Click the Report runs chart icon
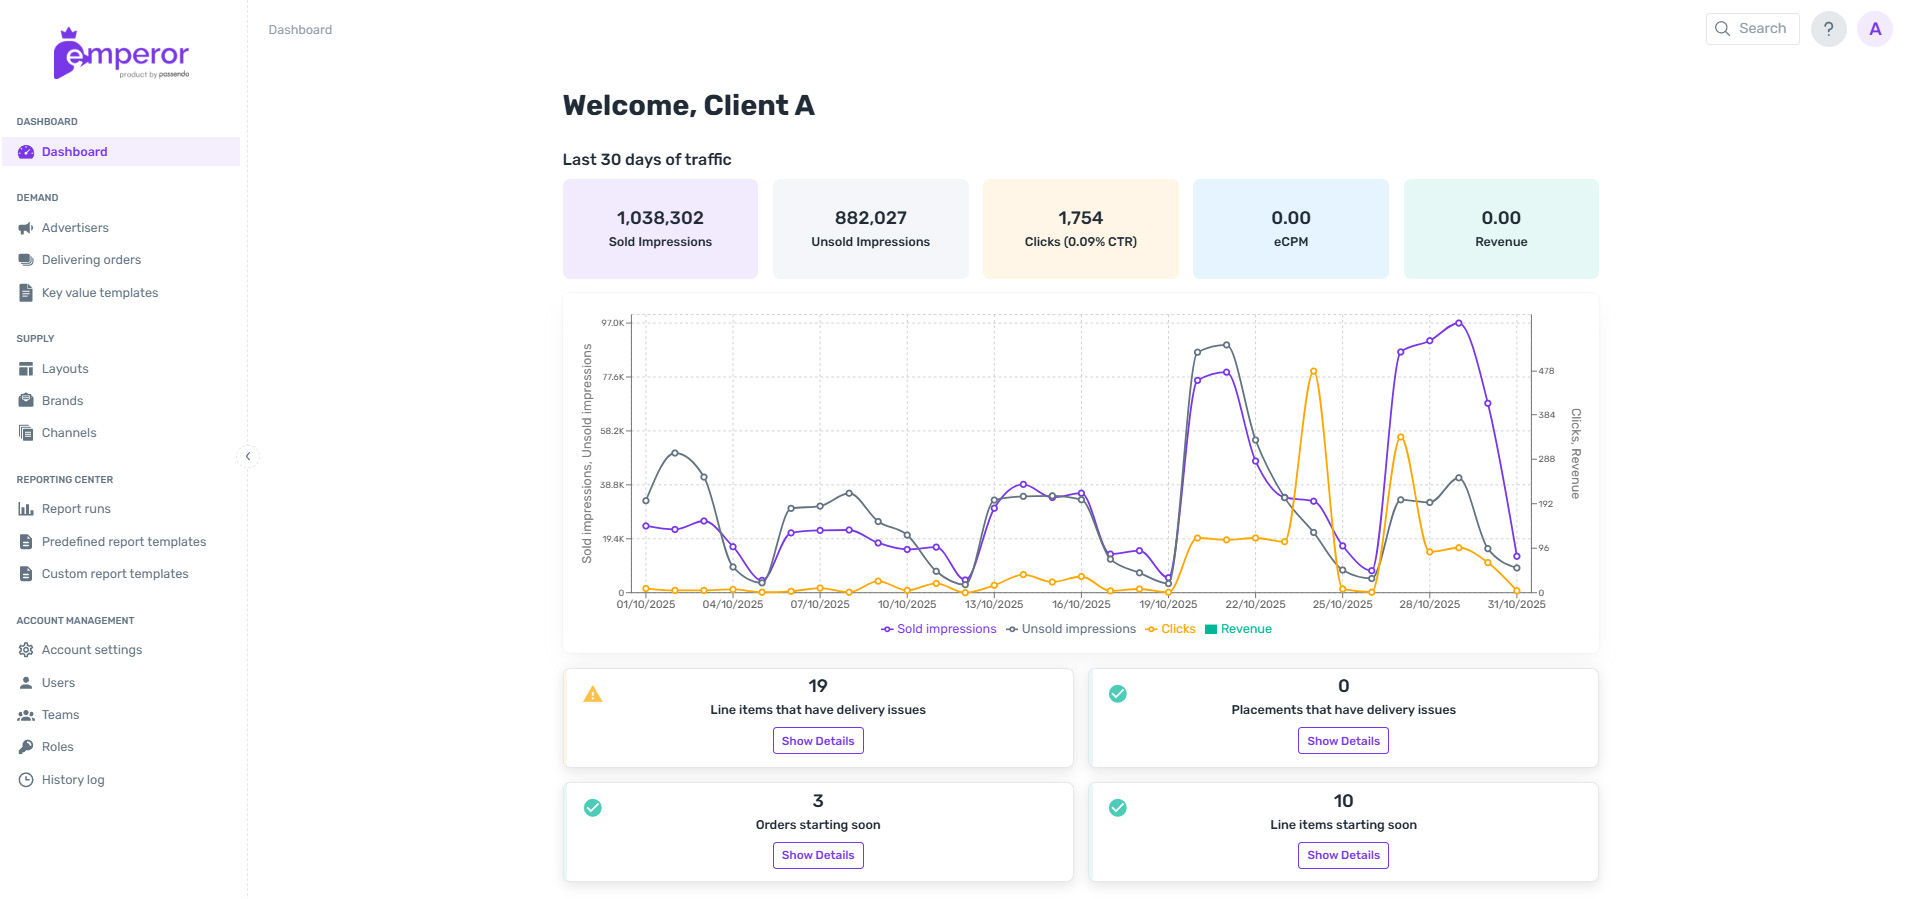 26,509
